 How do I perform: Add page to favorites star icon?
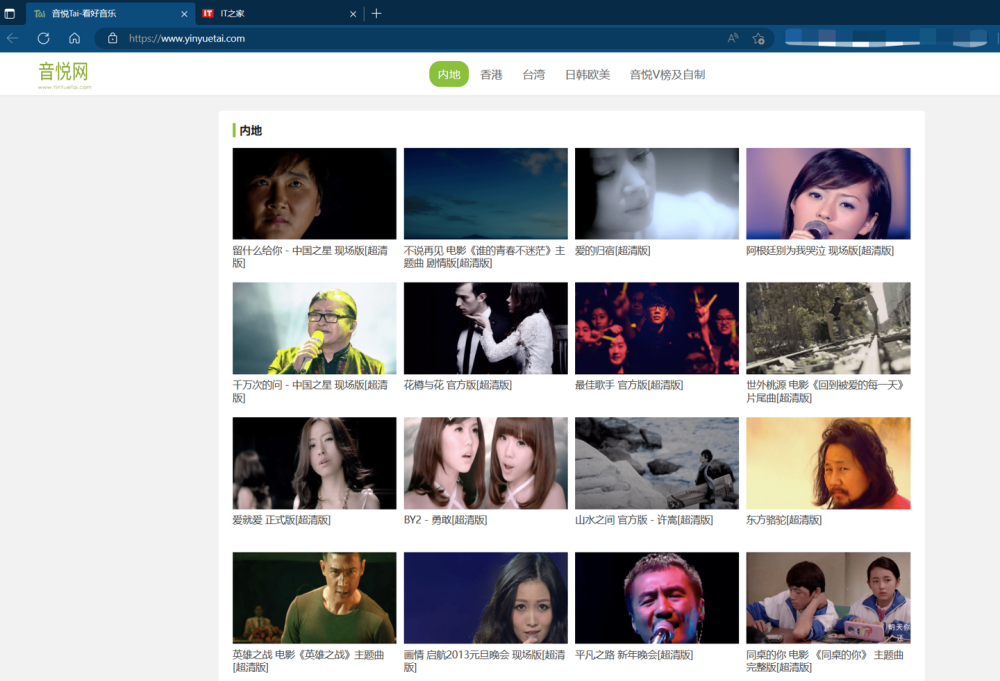click(759, 38)
